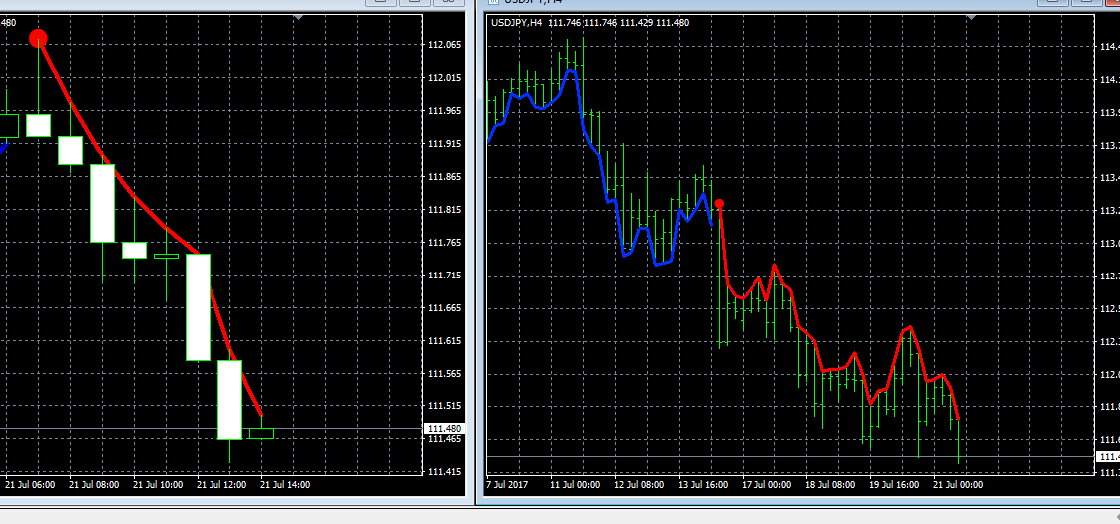
Task: Click the large red dot marker in left chart
Action: click(x=38, y=39)
